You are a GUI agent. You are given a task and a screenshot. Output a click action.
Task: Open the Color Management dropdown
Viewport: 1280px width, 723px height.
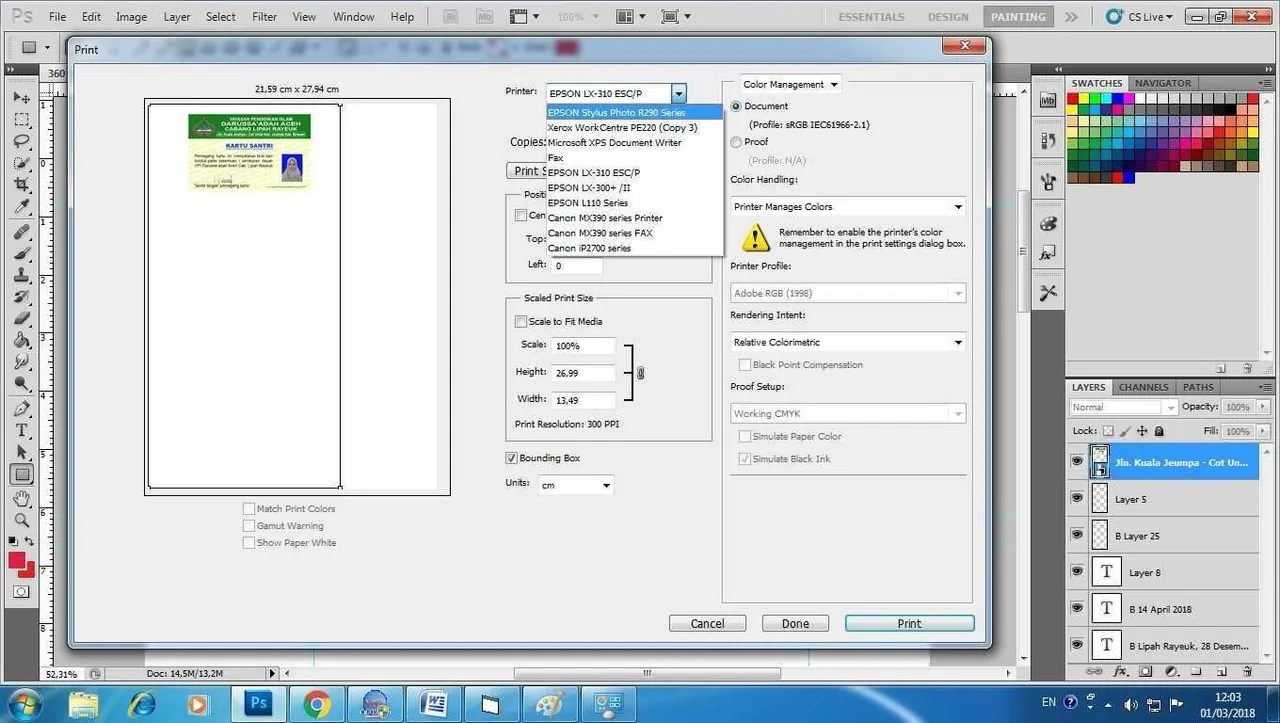[790, 84]
